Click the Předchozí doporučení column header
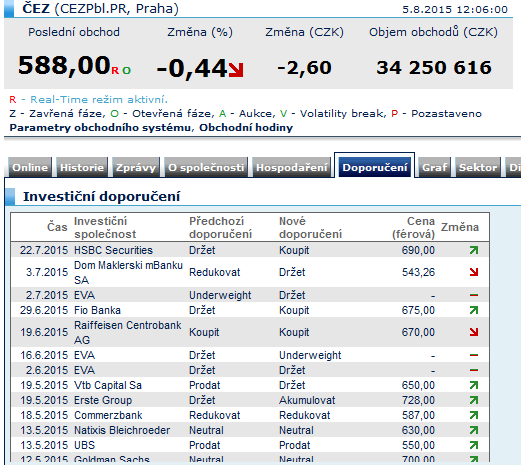This screenshot has height=465, width=521. (x=220, y=227)
